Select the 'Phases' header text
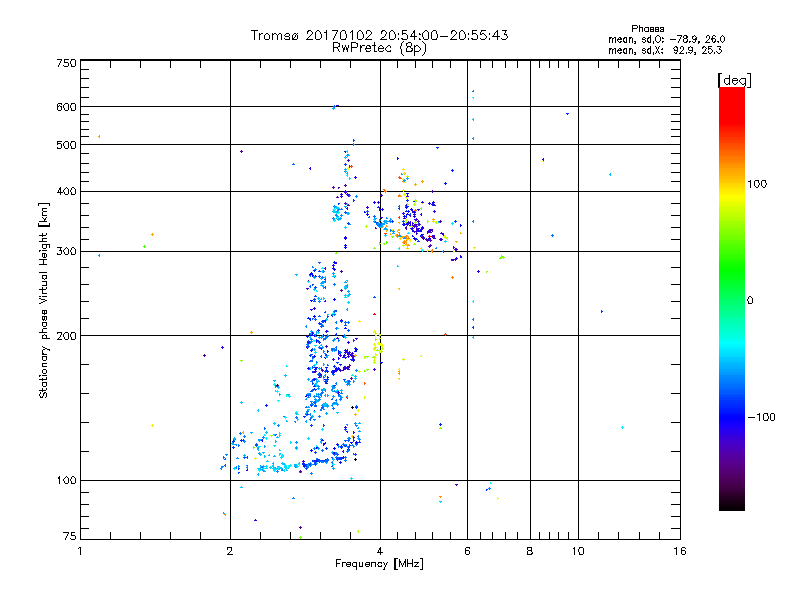Viewport: 800px width, 600px height. [647, 29]
